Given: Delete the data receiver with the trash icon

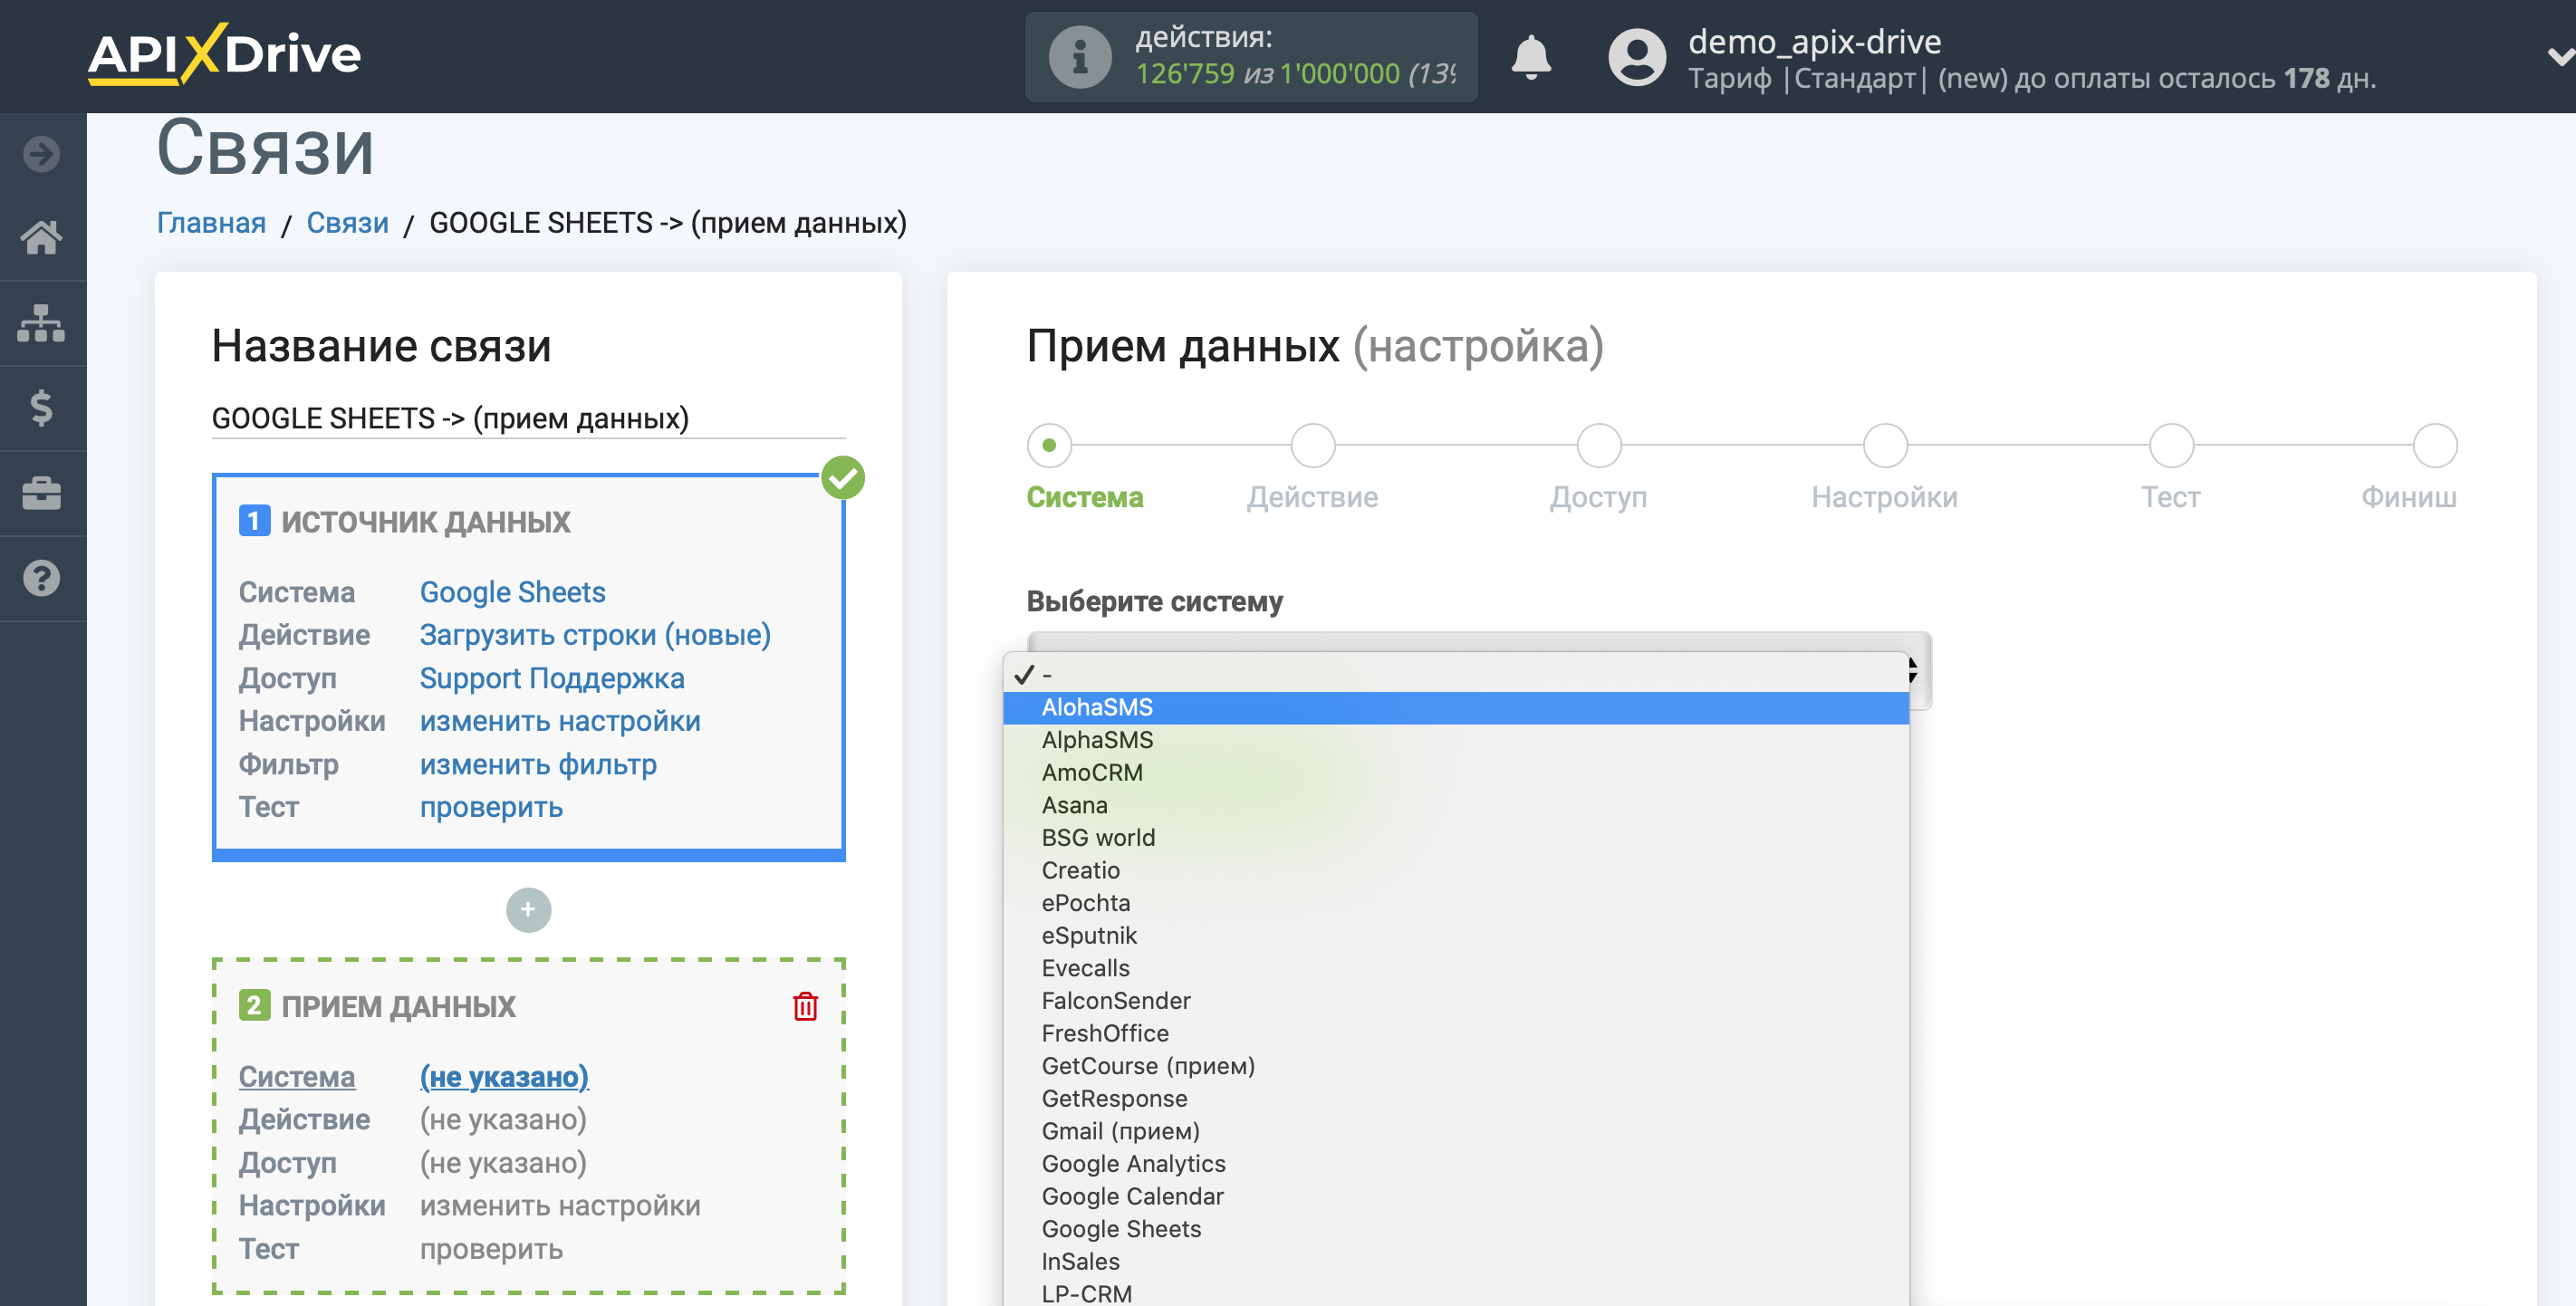Looking at the screenshot, I should [x=805, y=1006].
